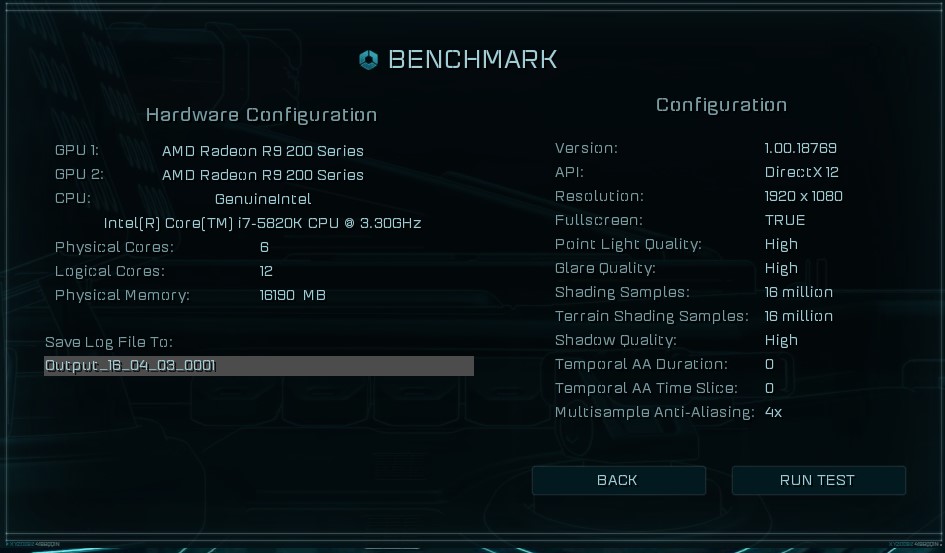Click Terrain Shading Samples 16 million value
The width and height of the screenshot is (945, 553).
coord(799,316)
